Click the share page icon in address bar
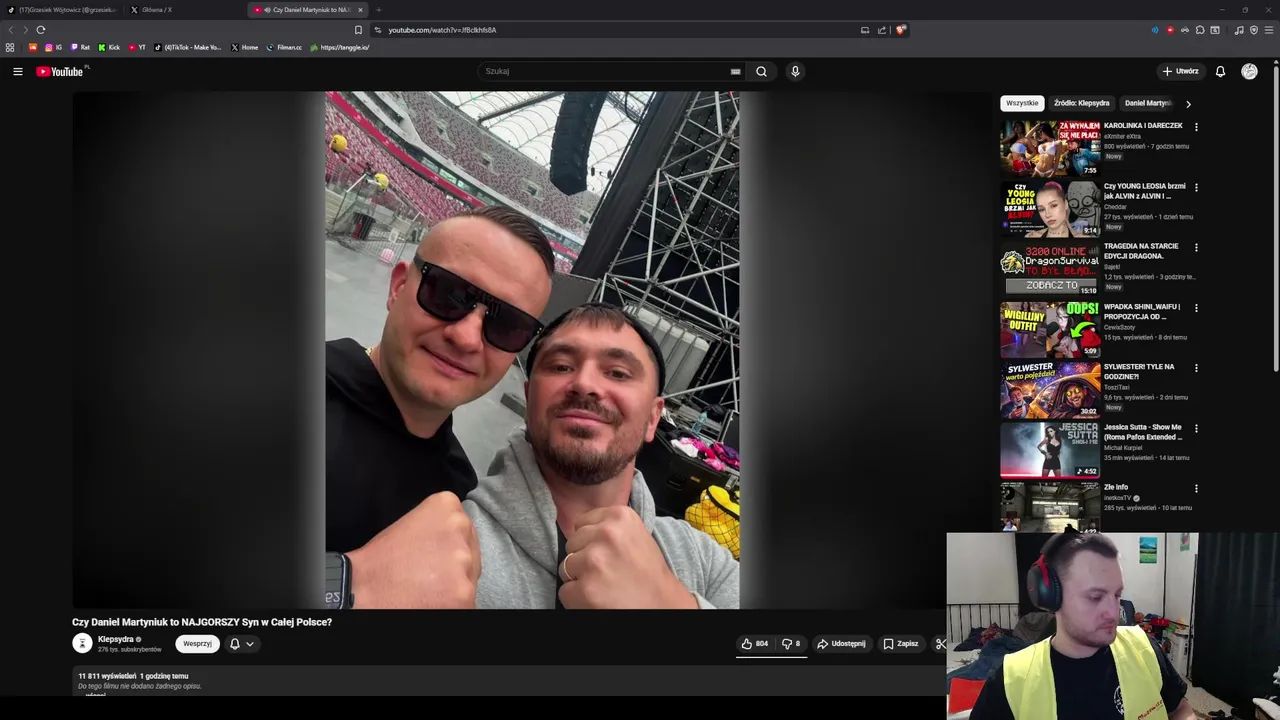Screen dimensions: 1280x720 pyautogui.click(x=882, y=30)
